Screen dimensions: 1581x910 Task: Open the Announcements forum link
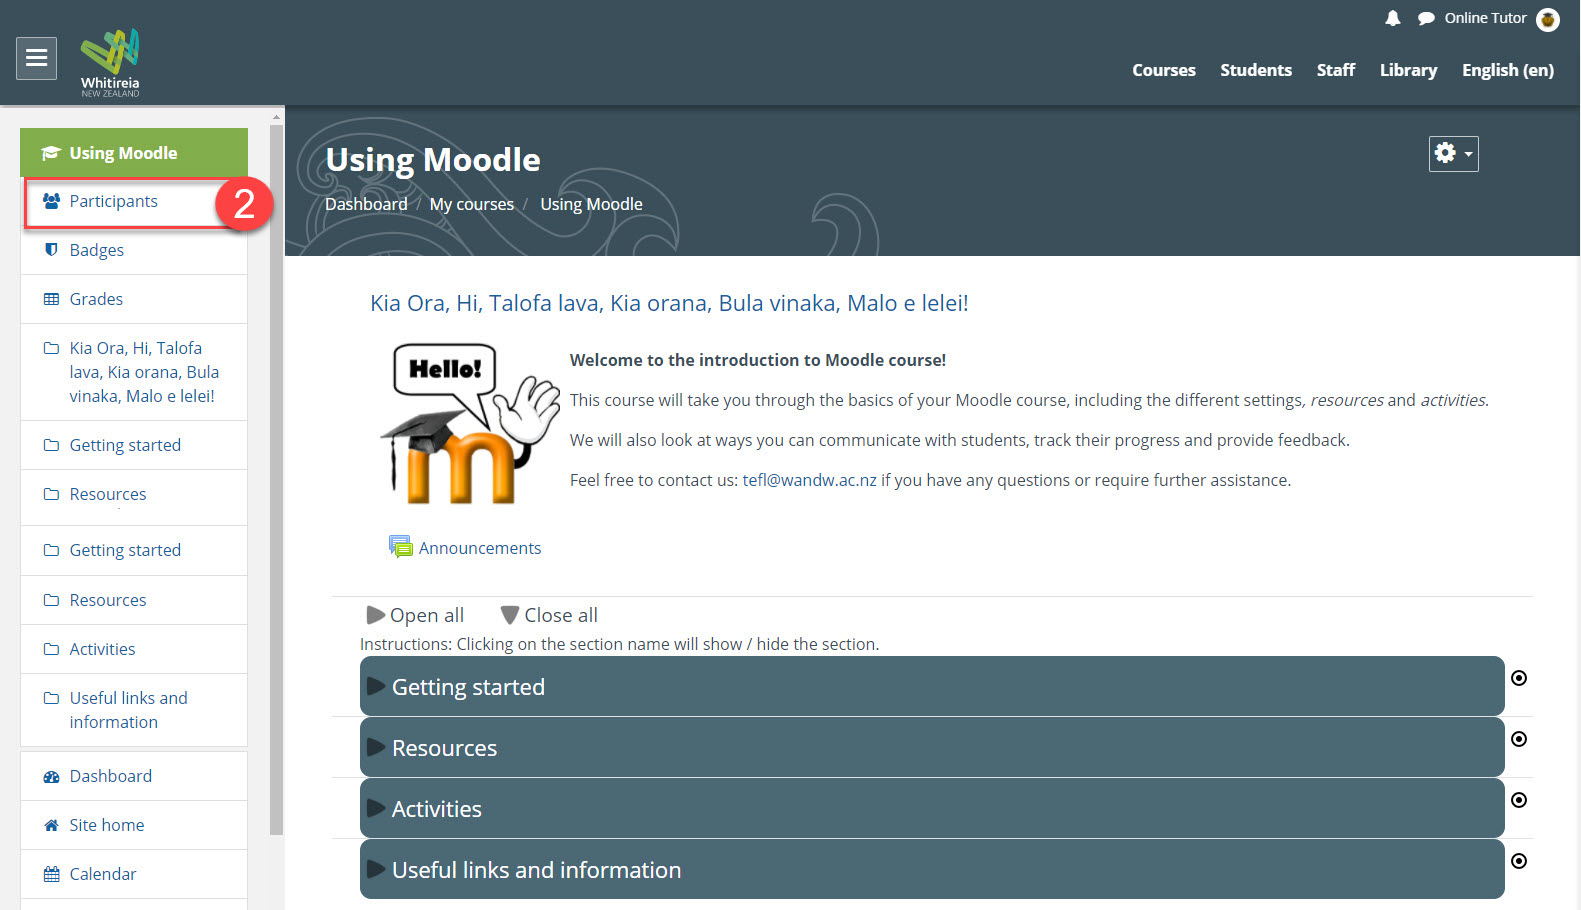point(480,548)
